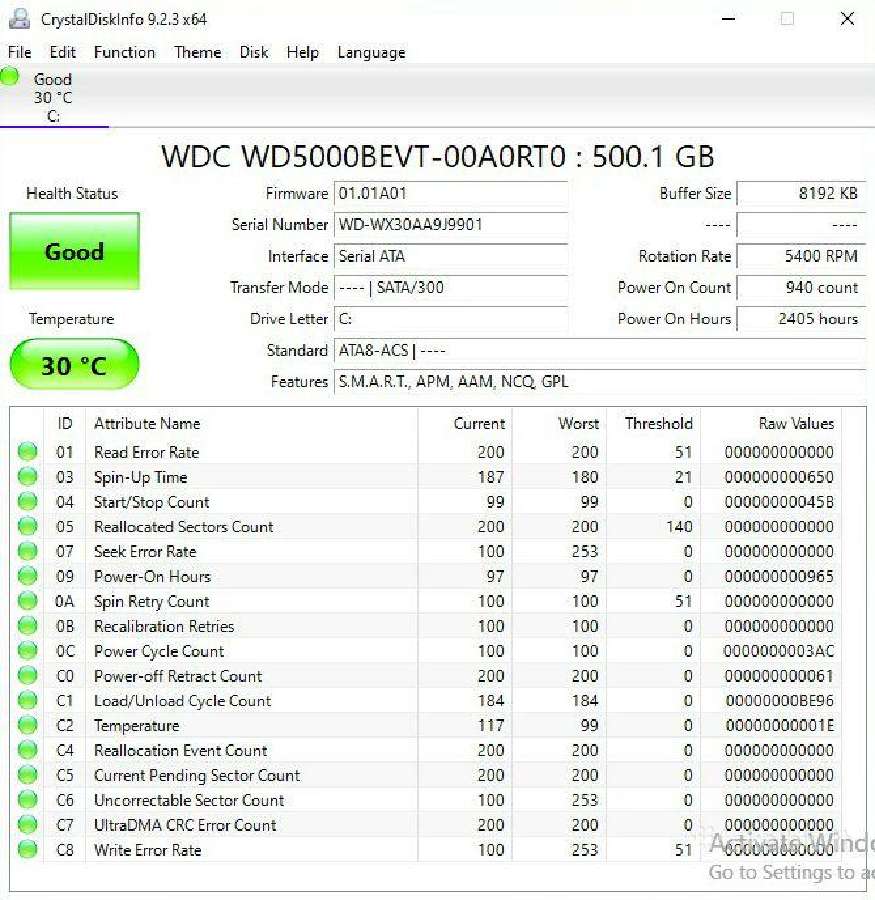The height and width of the screenshot is (900, 875).
Task: Click the Threshold column header
Action: point(653,424)
